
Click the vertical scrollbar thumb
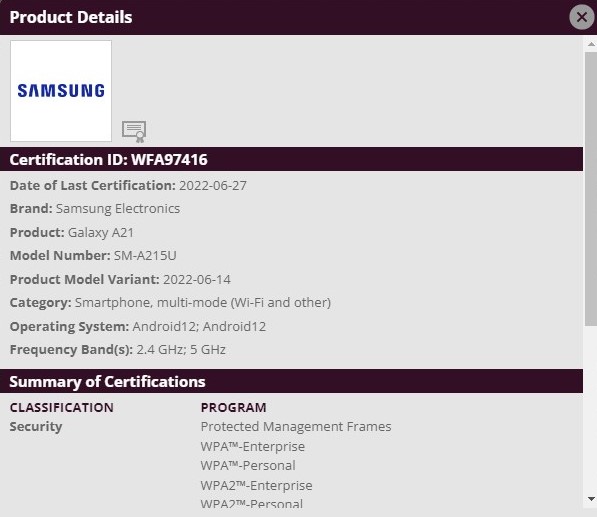click(591, 189)
